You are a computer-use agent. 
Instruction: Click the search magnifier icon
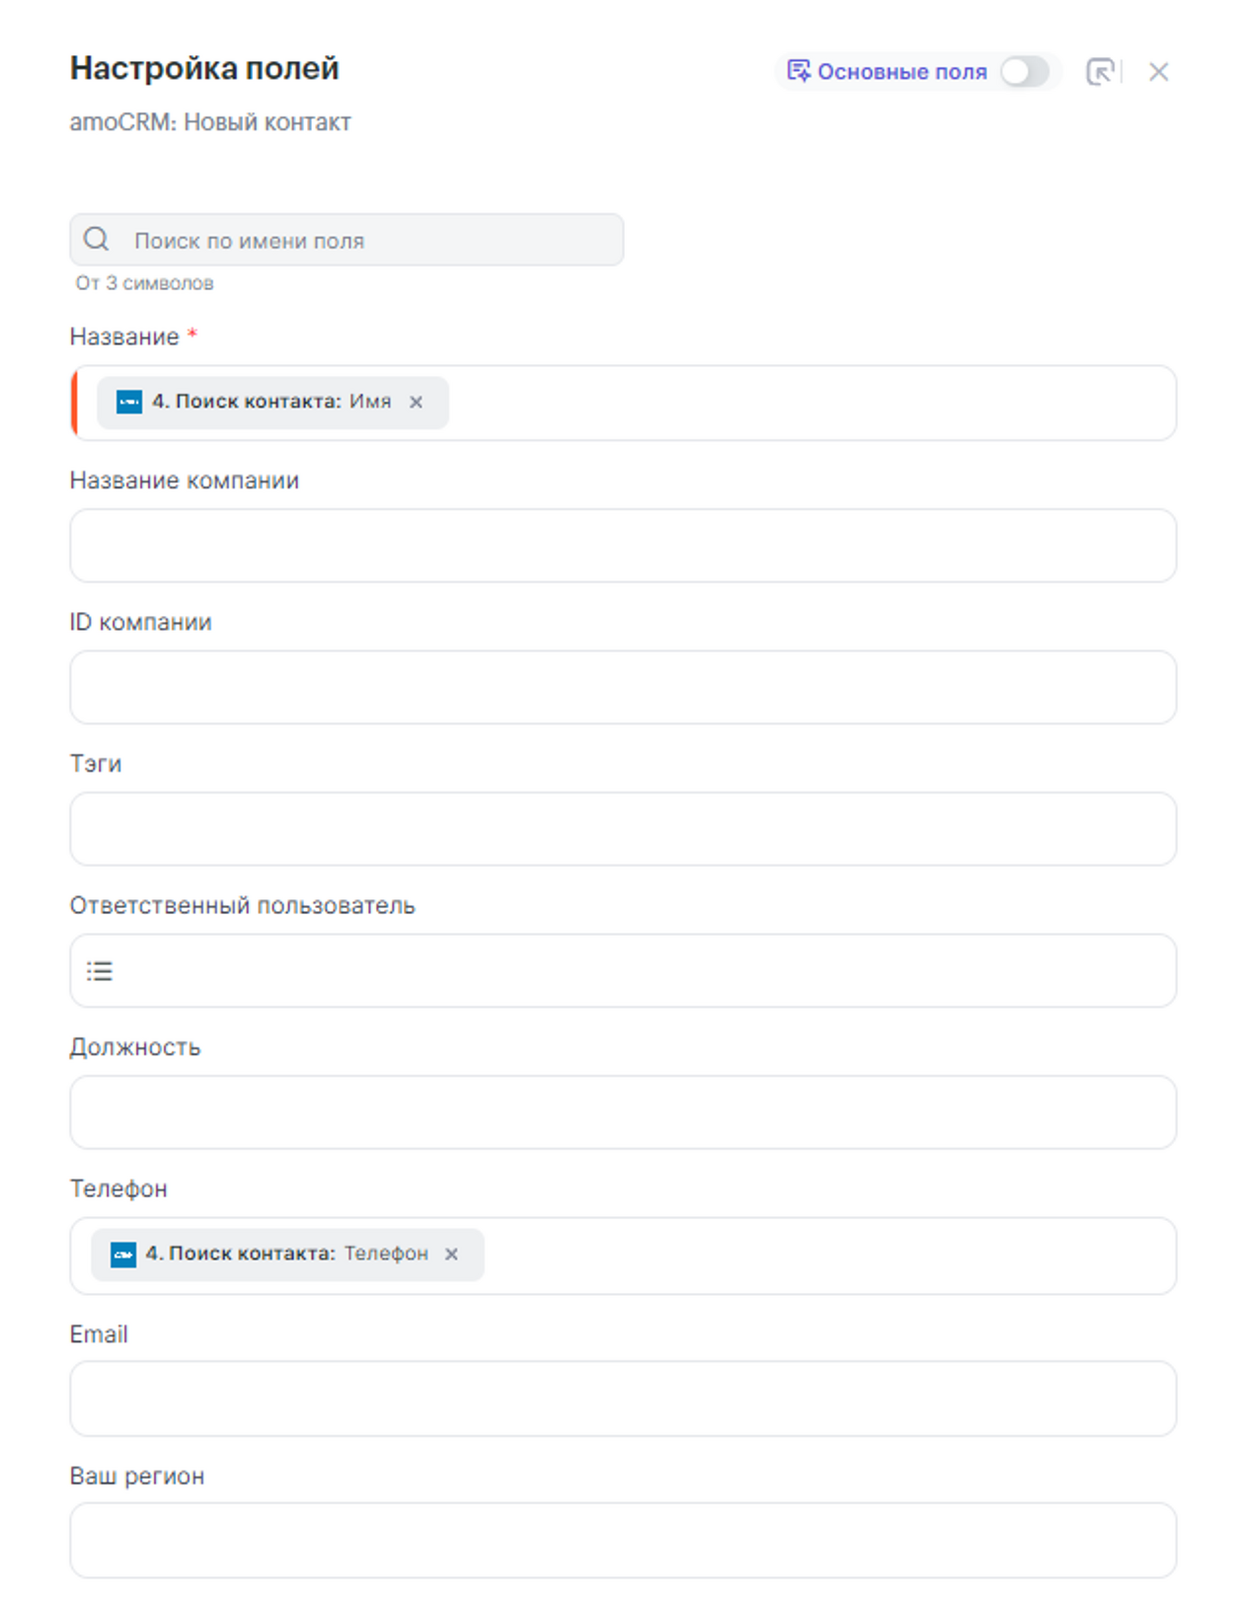tap(97, 240)
